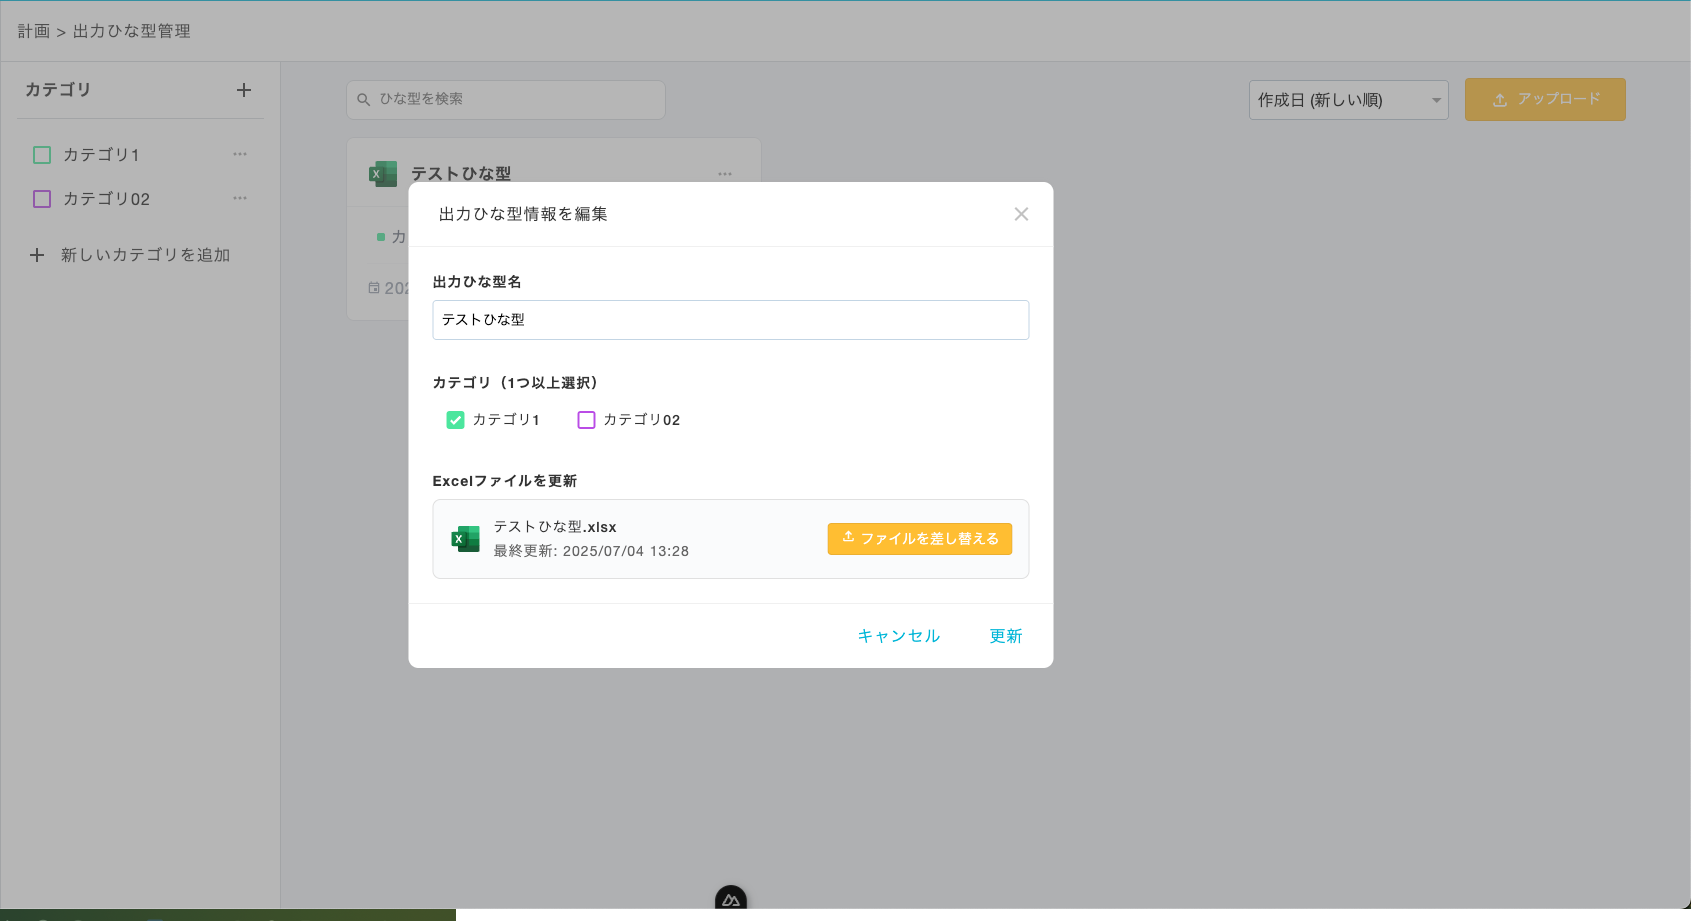The image size is (1691, 921).
Task: Click the search magnifier icon in search bar
Action: [x=362, y=99]
